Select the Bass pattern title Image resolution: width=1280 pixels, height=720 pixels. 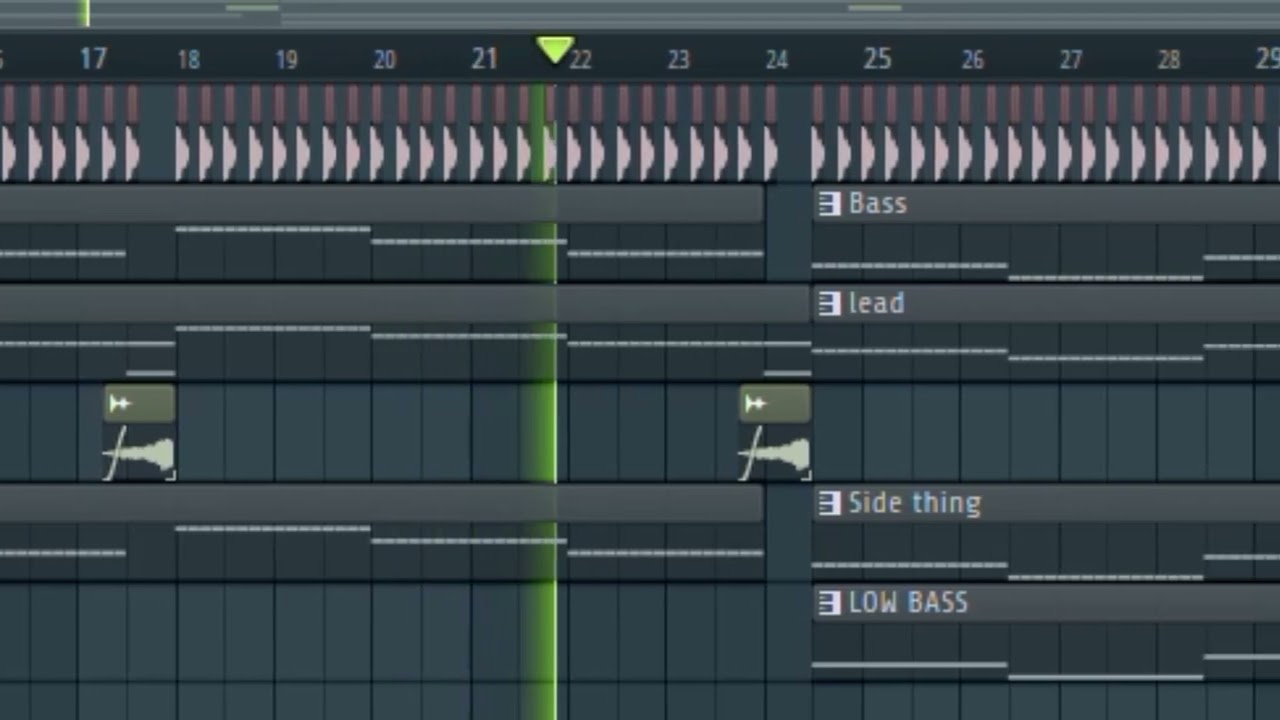coord(877,204)
